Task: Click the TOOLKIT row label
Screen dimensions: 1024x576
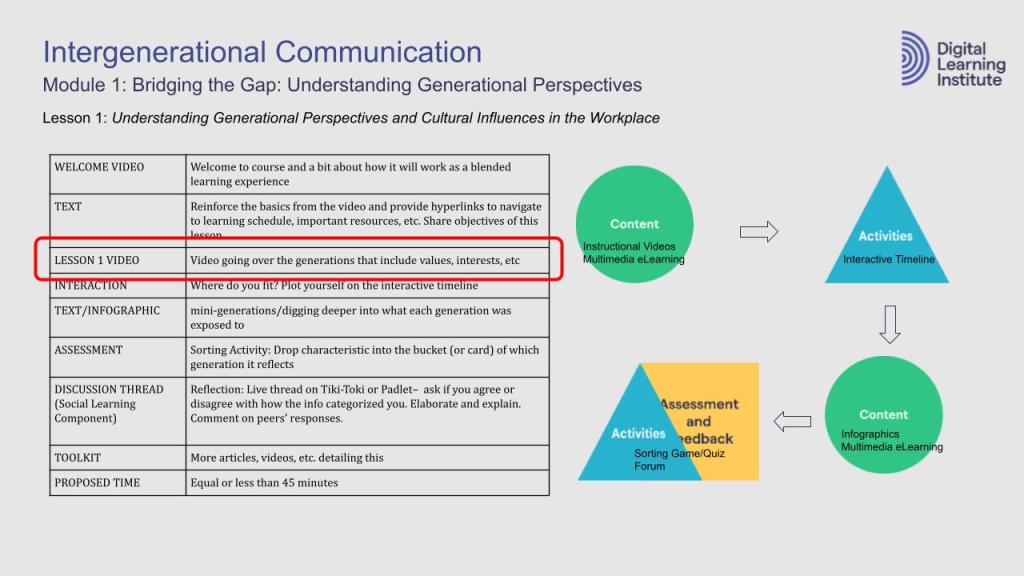Action: 118,458
